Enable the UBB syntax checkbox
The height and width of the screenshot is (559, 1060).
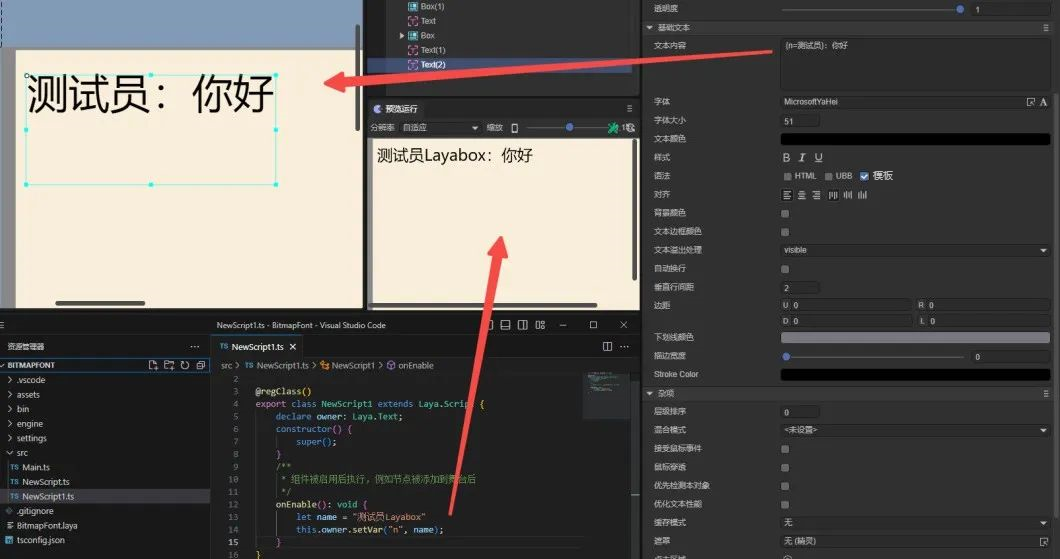[x=829, y=176]
